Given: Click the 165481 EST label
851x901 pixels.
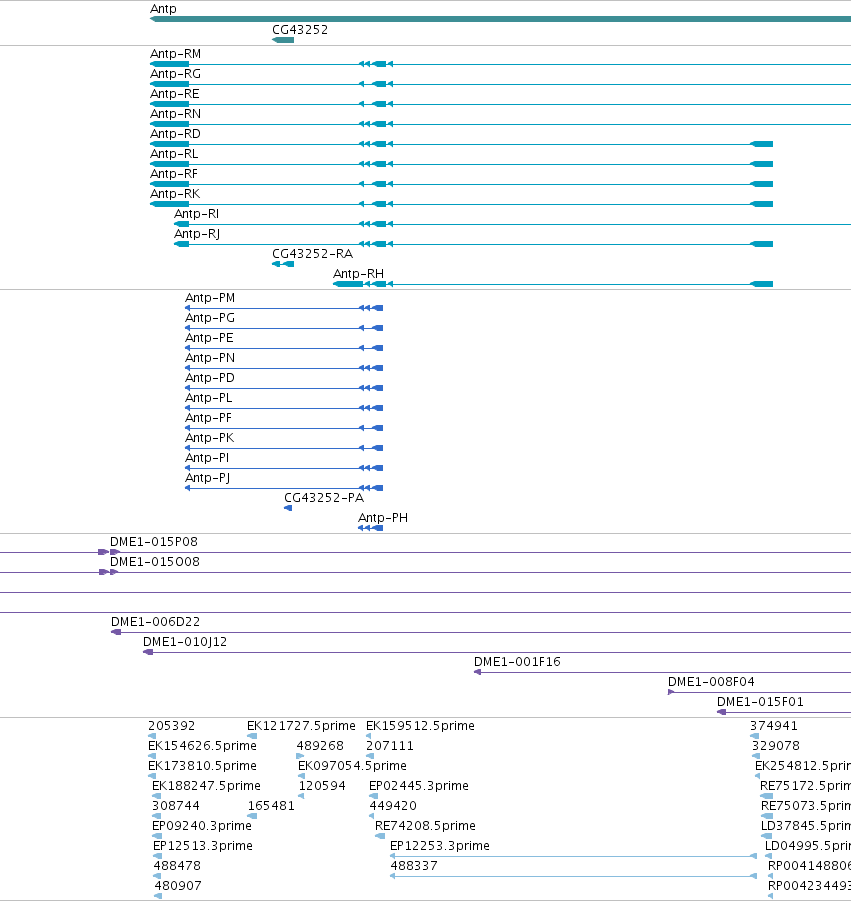Looking at the screenshot, I should point(271,806).
